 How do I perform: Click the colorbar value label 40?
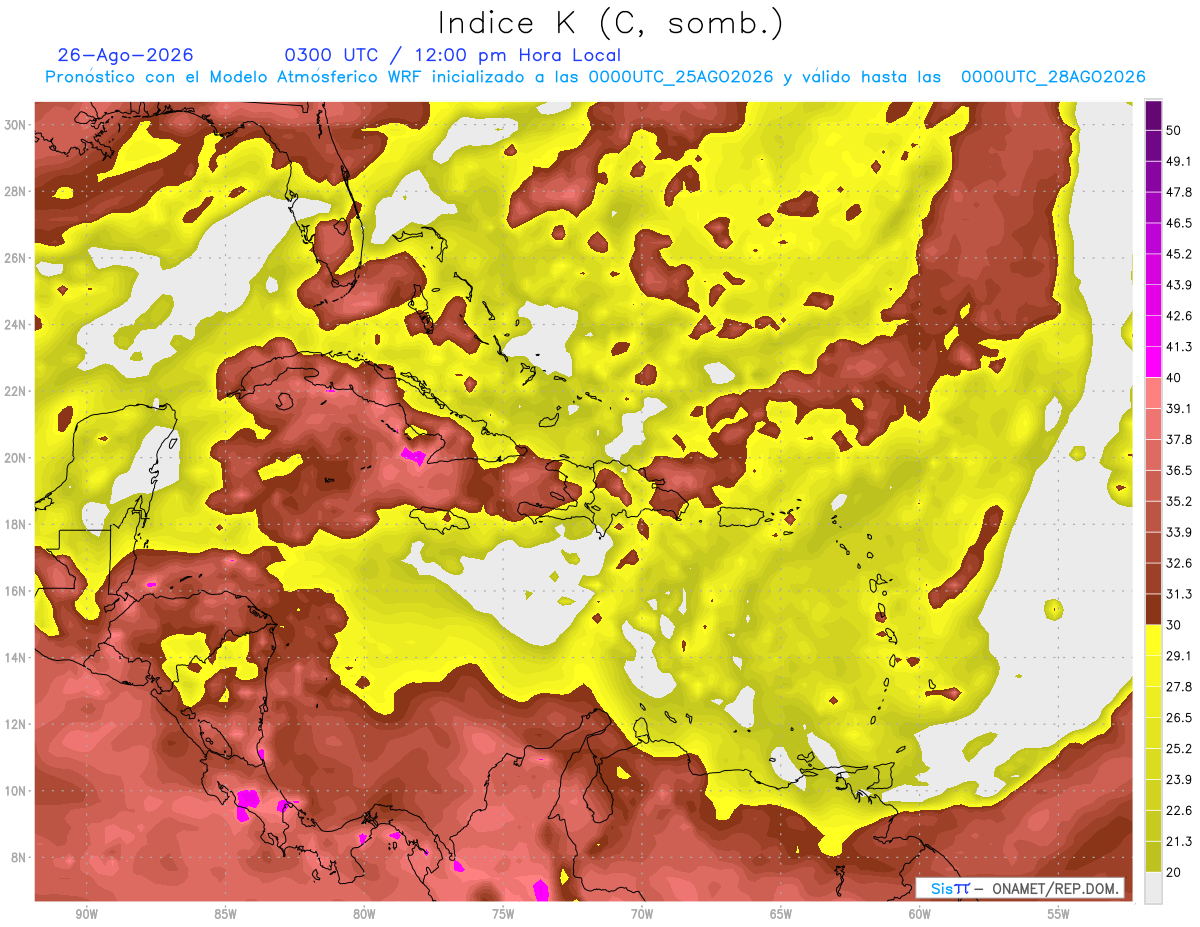coord(1174,377)
